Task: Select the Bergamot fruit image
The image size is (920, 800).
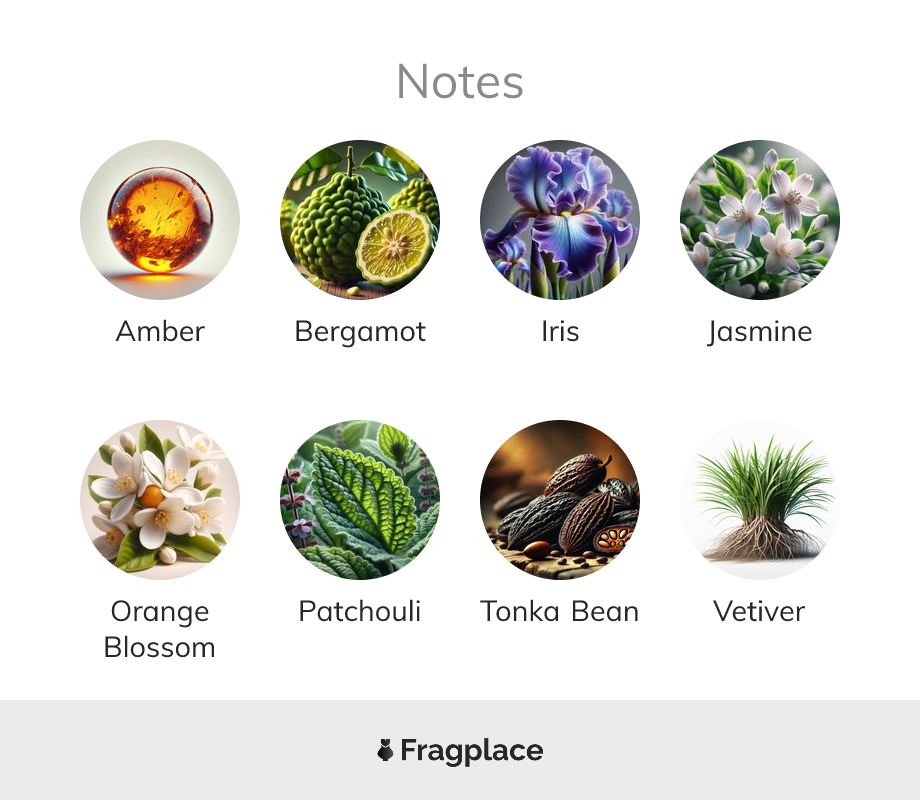Action: [360, 220]
